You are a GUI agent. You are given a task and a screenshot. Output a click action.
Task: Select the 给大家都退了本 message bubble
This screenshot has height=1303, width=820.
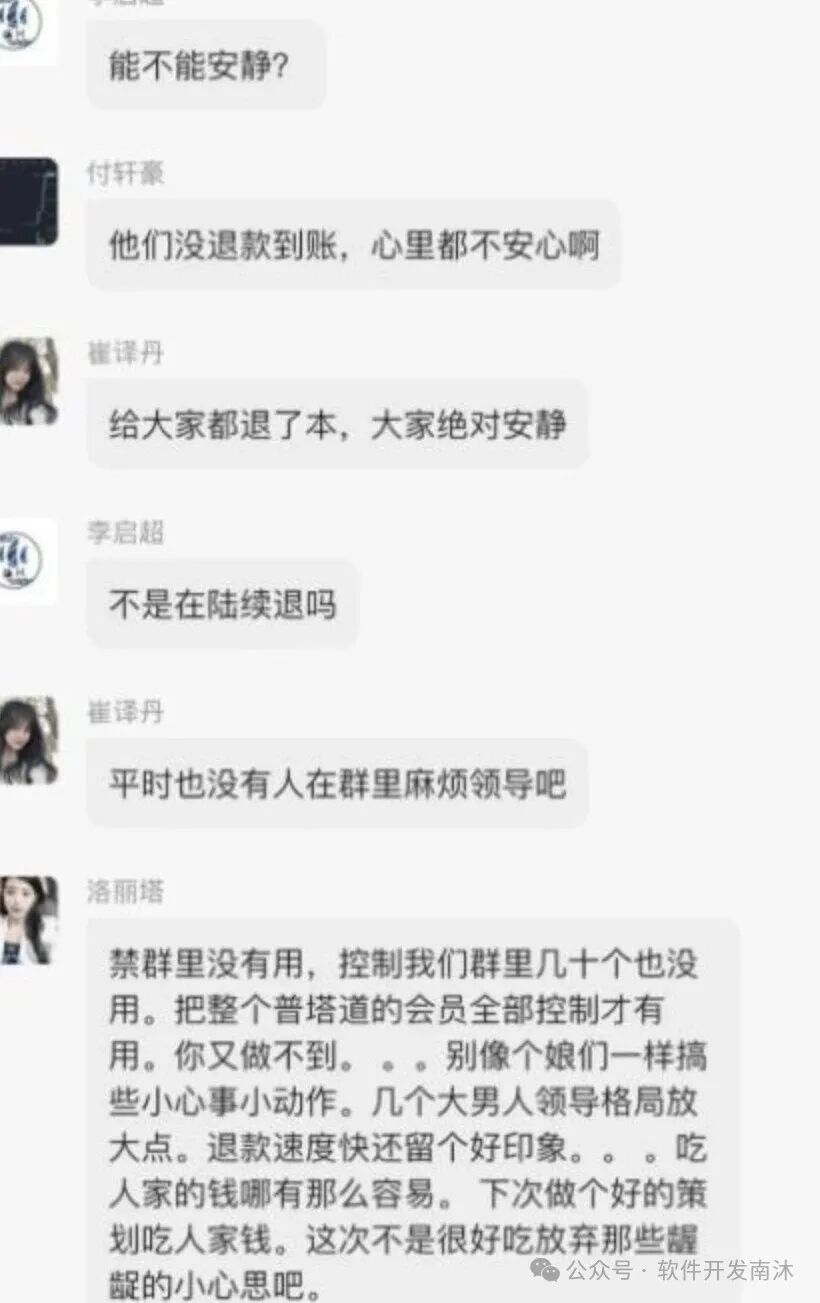(x=338, y=424)
